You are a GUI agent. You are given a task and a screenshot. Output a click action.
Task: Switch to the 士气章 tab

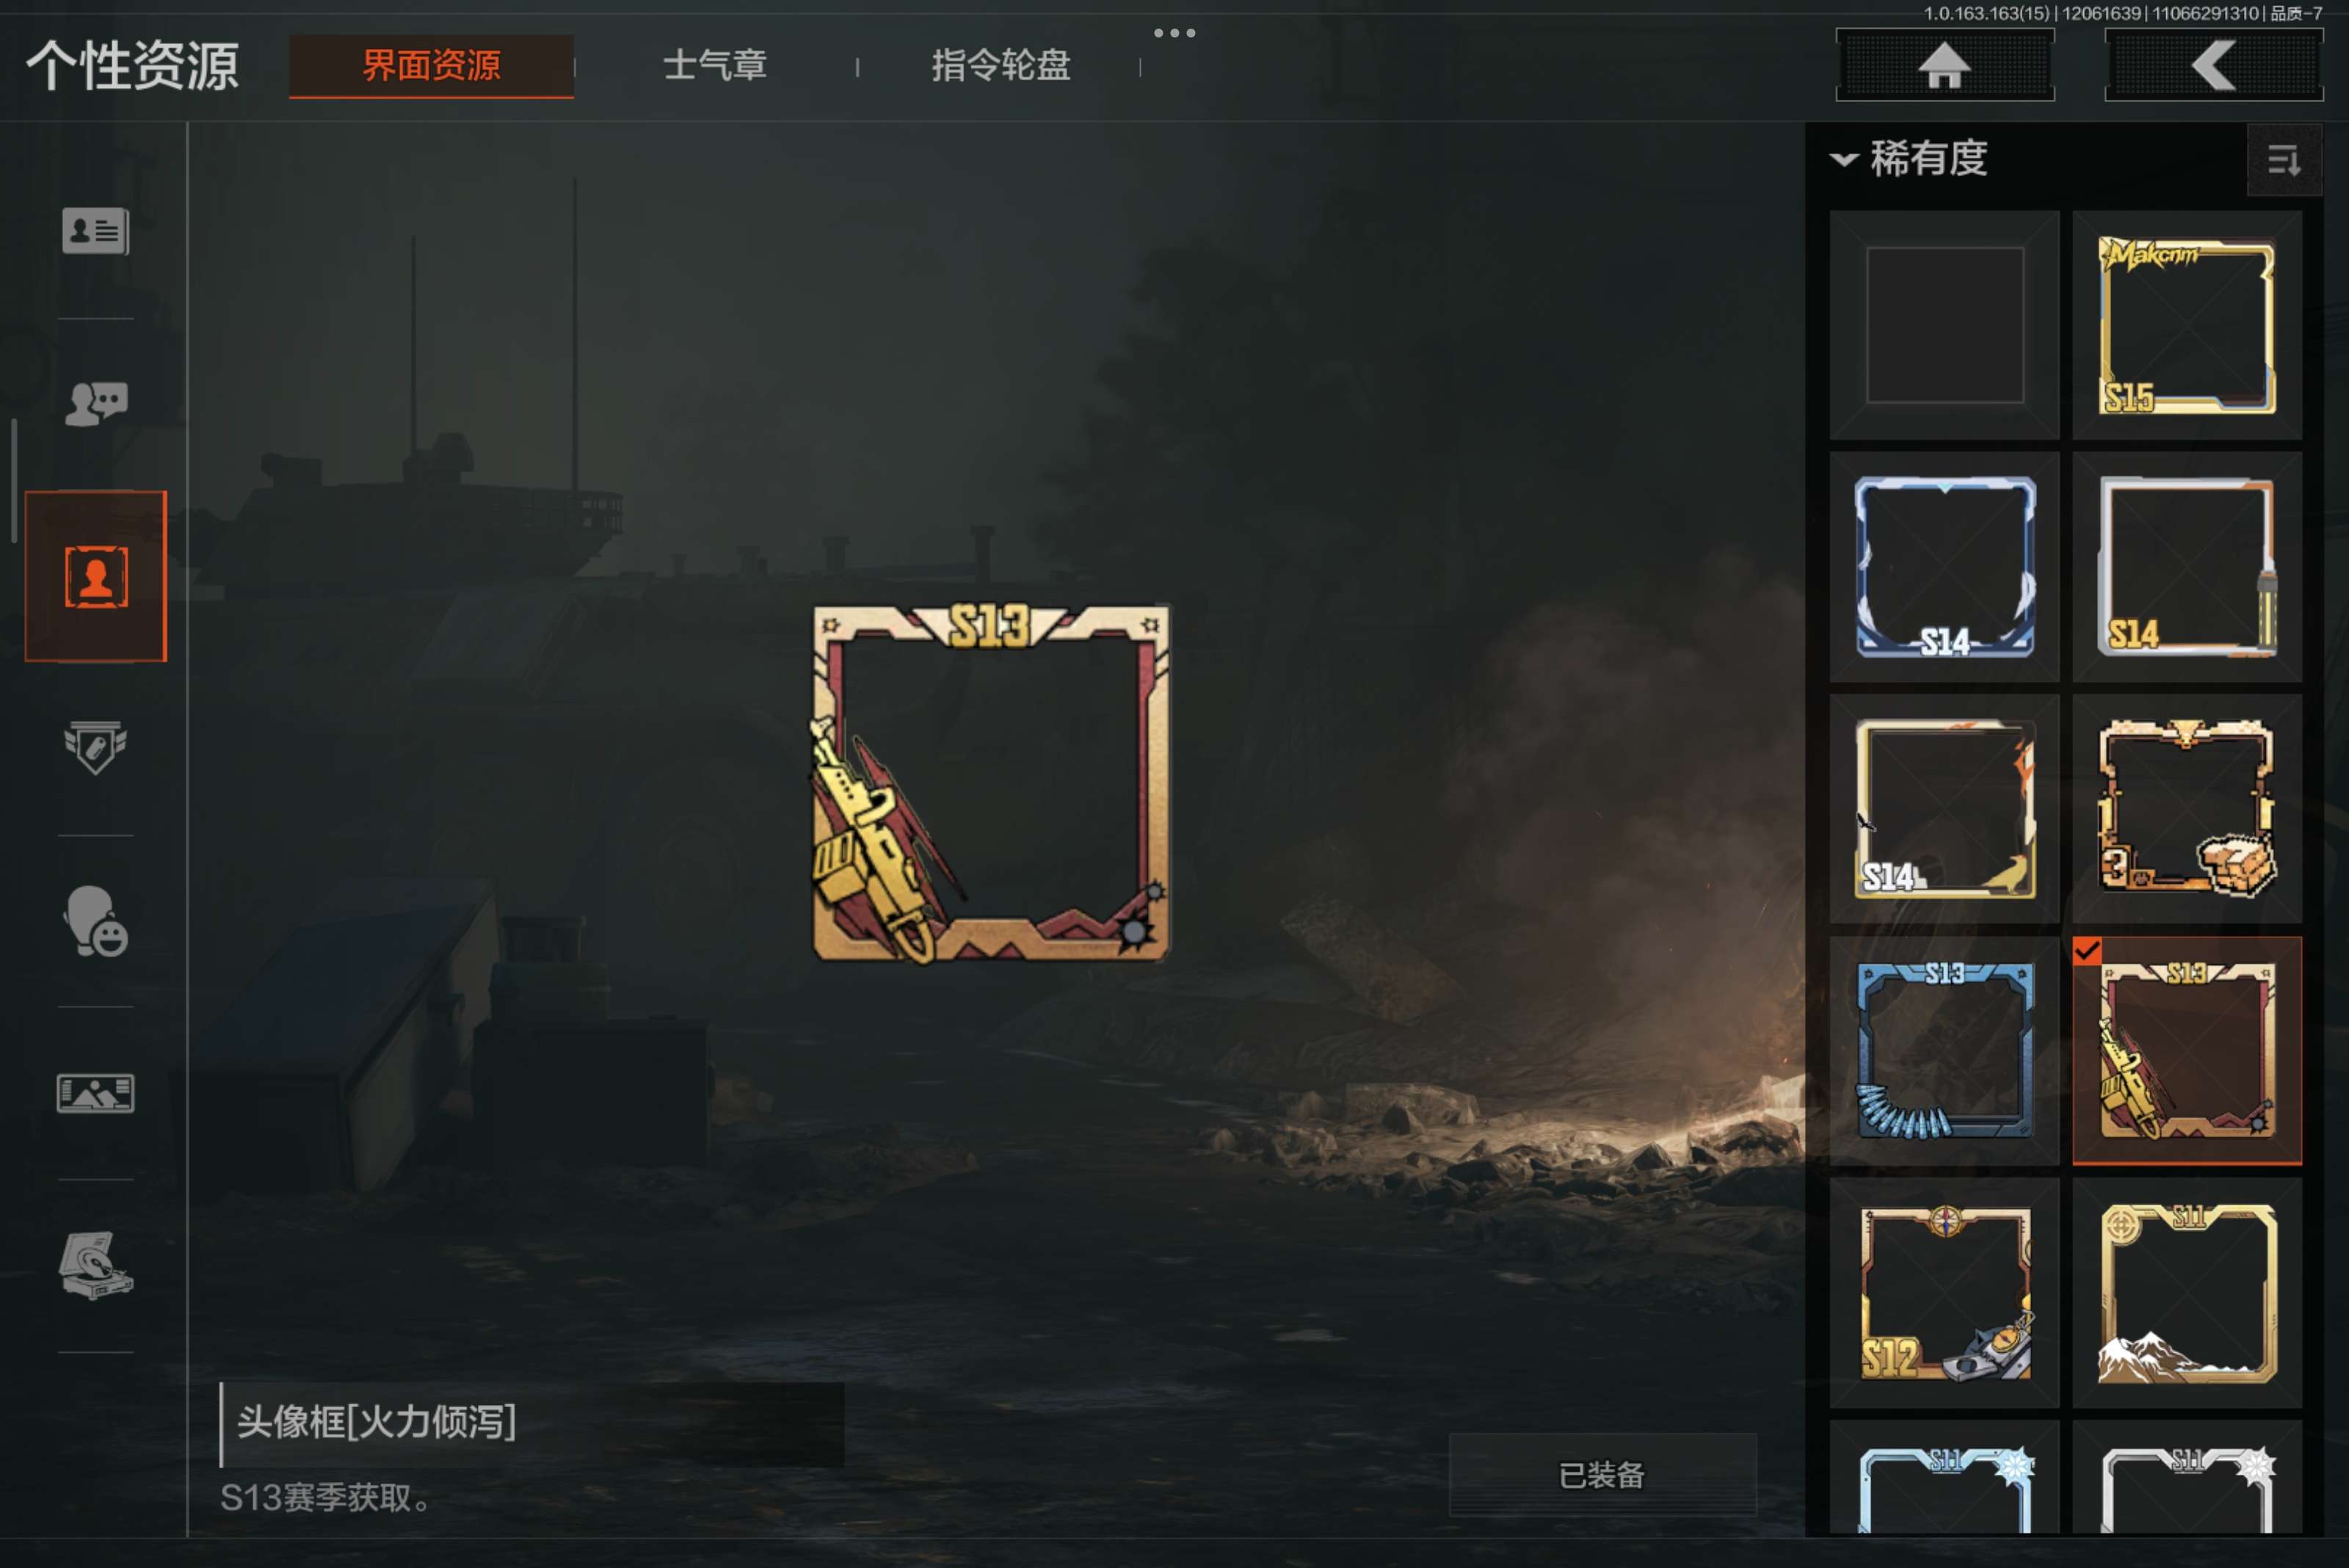tap(715, 66)
